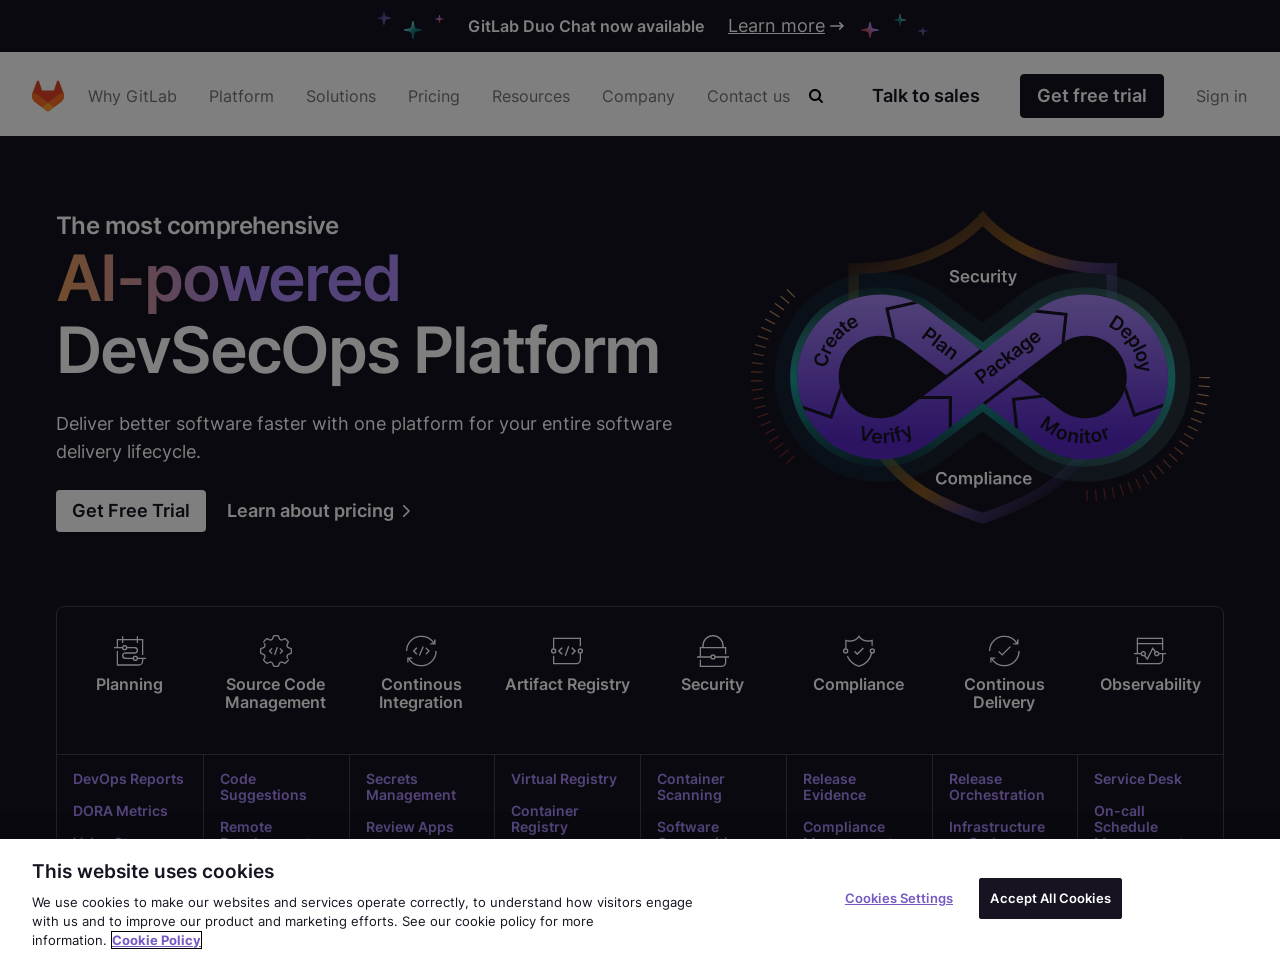Click the Talk to sales button
Screen dimensions: 1280x960
tap(926, 96)
